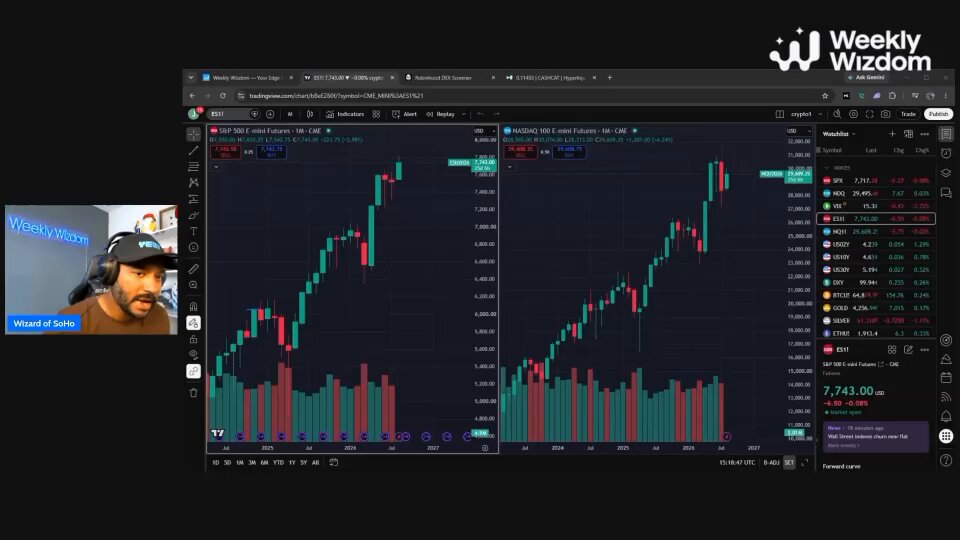Open the chart patterns tool
The width and height of the screenshot is (960, 540).
coord(193,182)
